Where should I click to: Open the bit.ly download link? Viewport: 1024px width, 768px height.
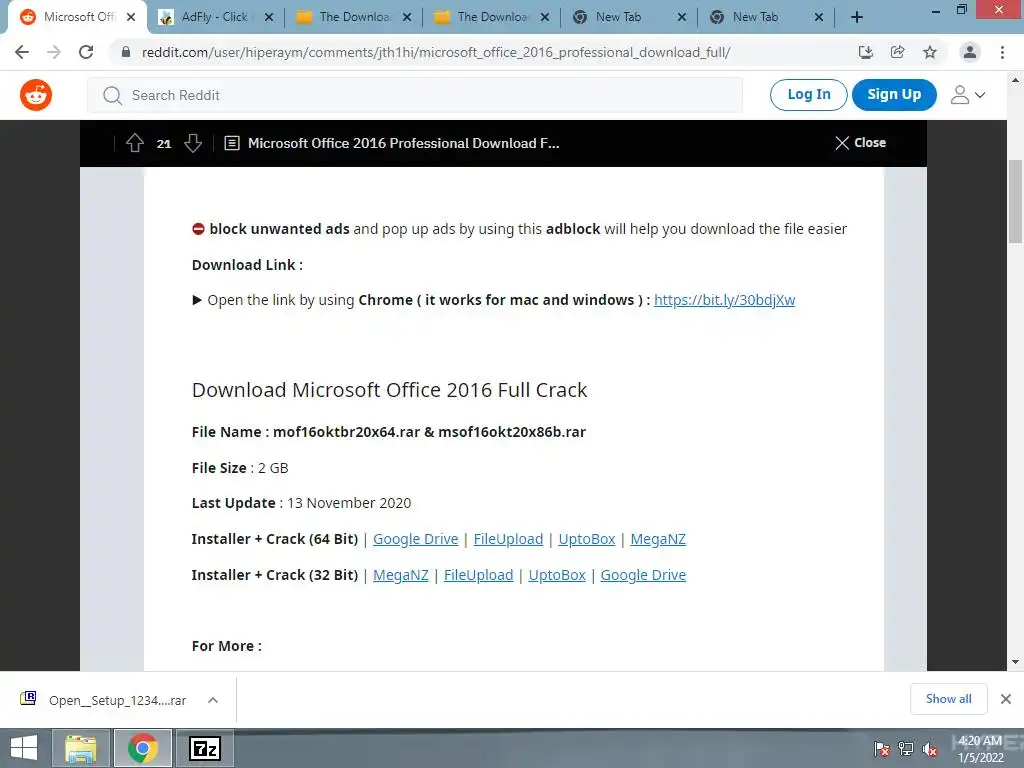coord(724,300)
